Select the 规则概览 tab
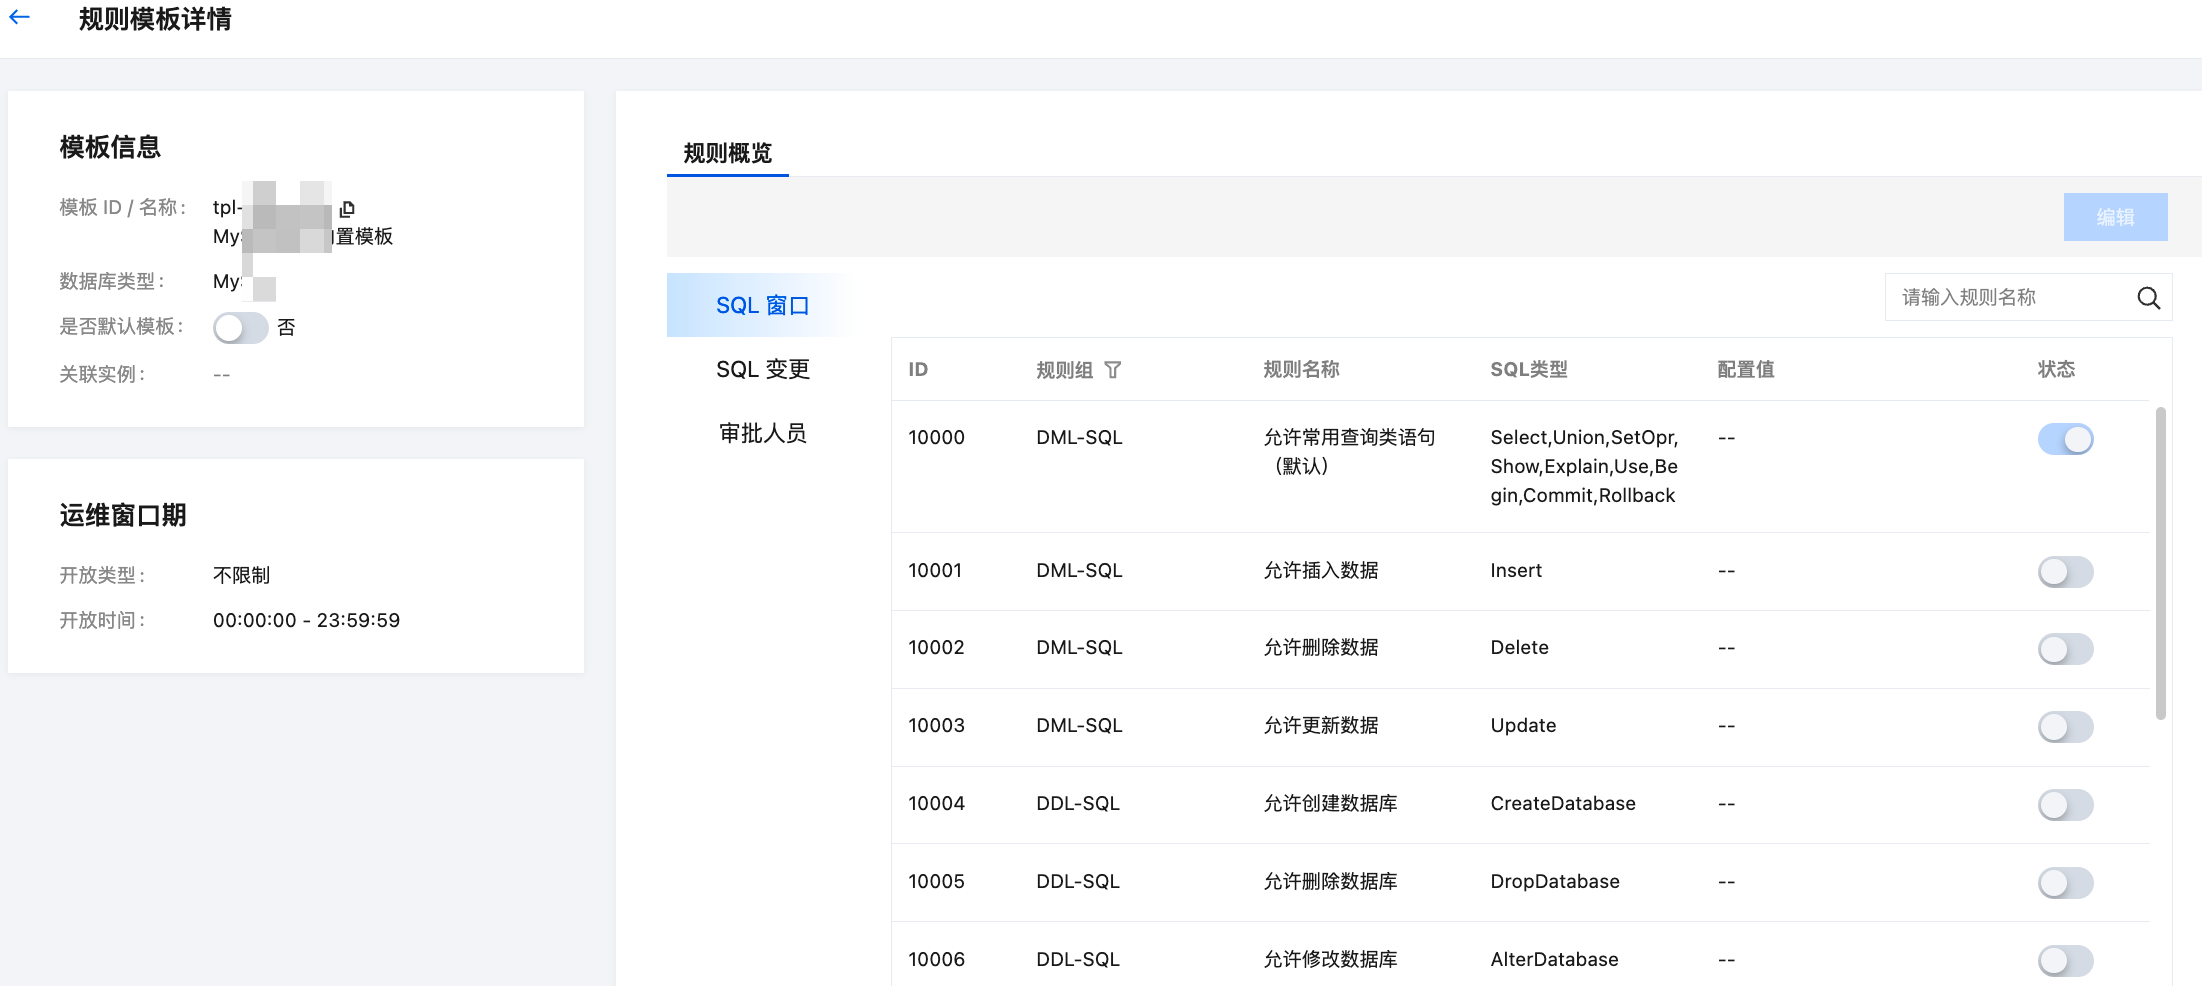Viewport: 2202px width, 986px height. [727, 153]
